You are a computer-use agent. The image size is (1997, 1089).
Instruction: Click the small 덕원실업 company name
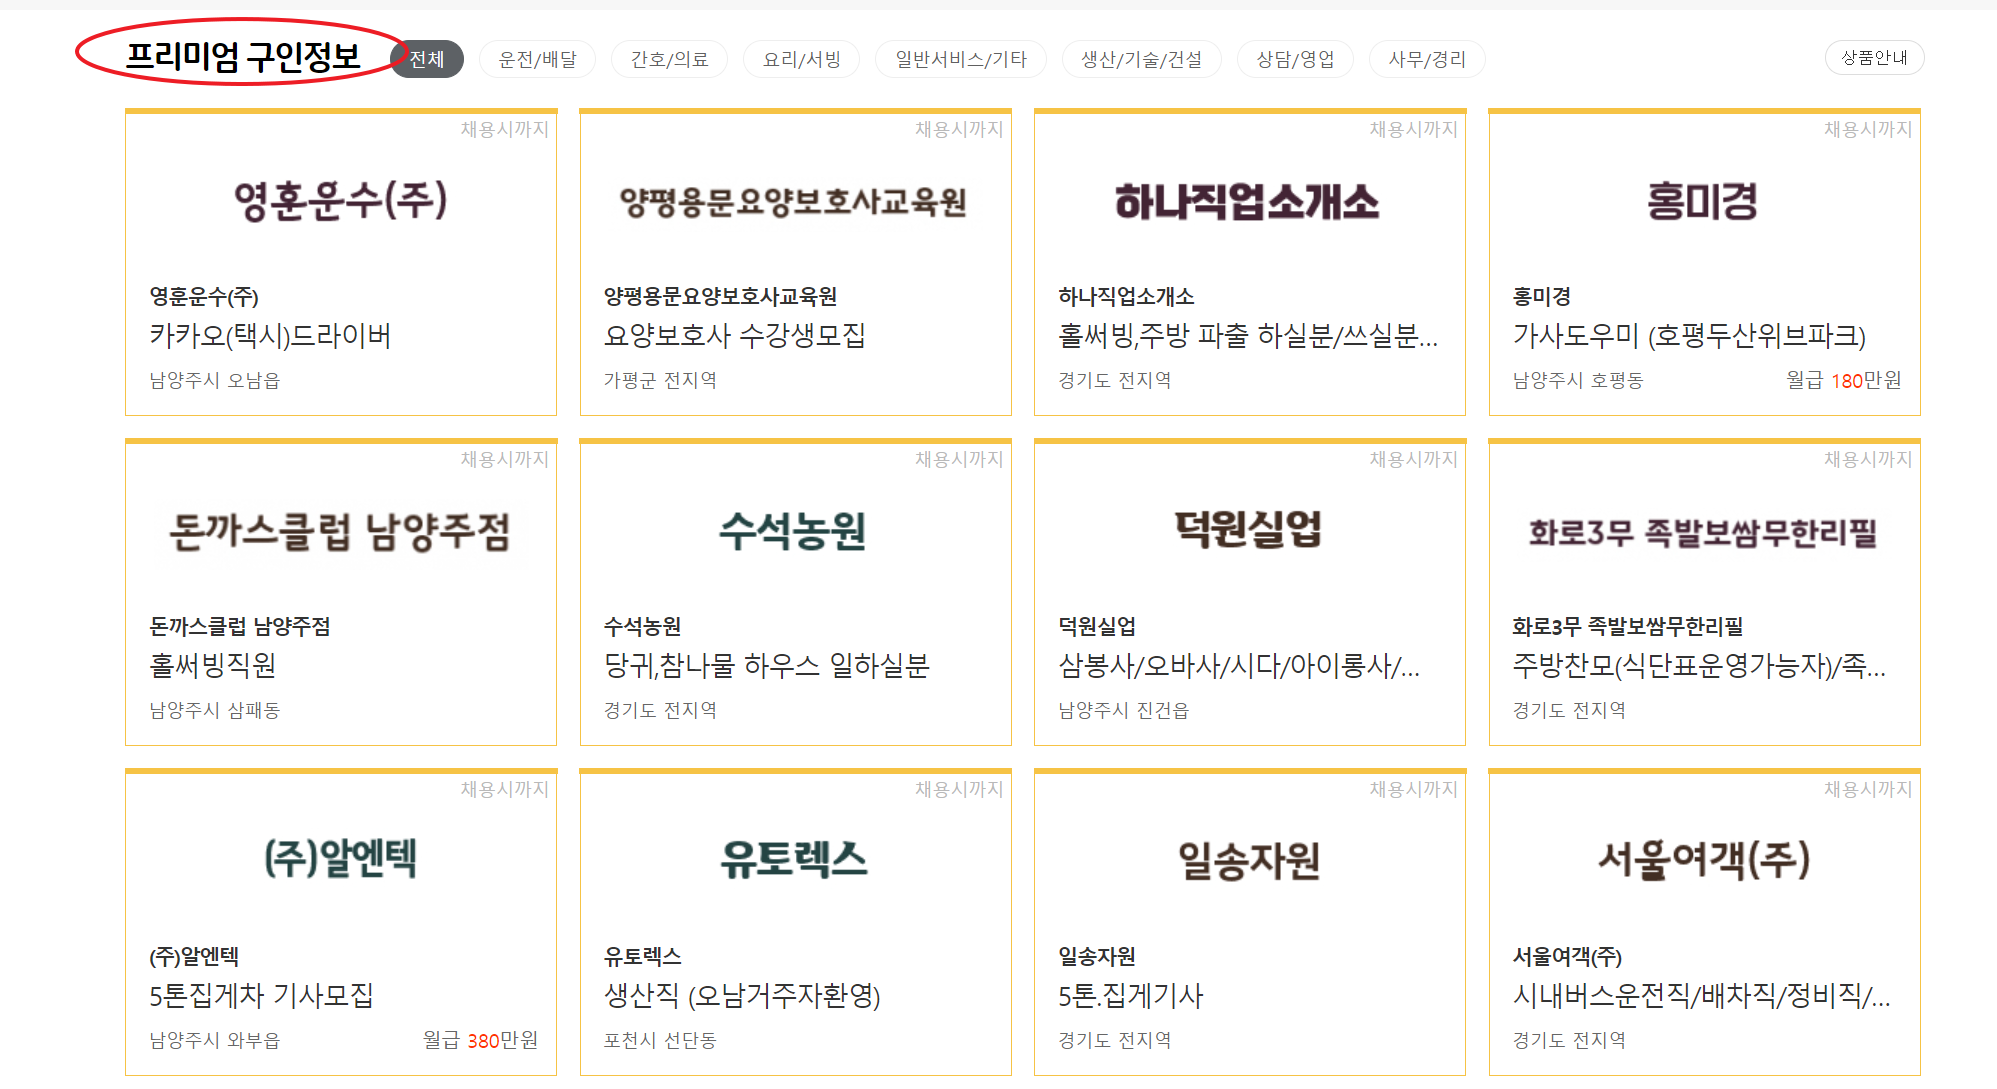(x=1097, y=627)
